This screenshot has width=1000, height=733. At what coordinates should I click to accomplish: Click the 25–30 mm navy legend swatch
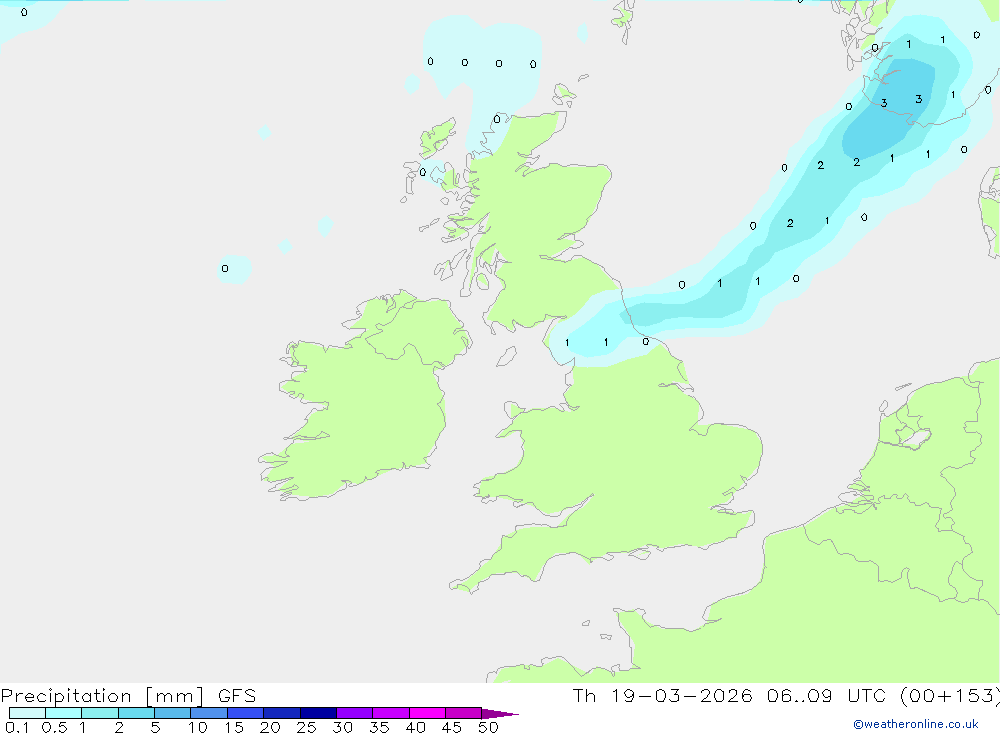(318, 713)
